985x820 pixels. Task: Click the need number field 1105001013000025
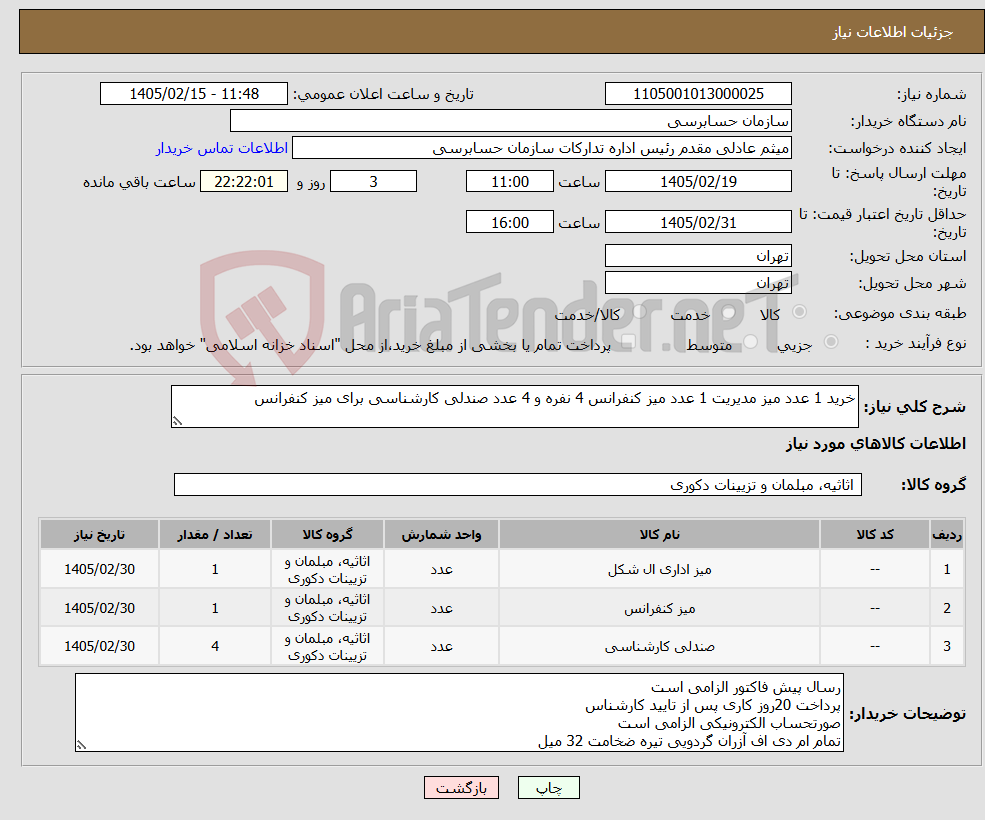click(x=698, y=94)
